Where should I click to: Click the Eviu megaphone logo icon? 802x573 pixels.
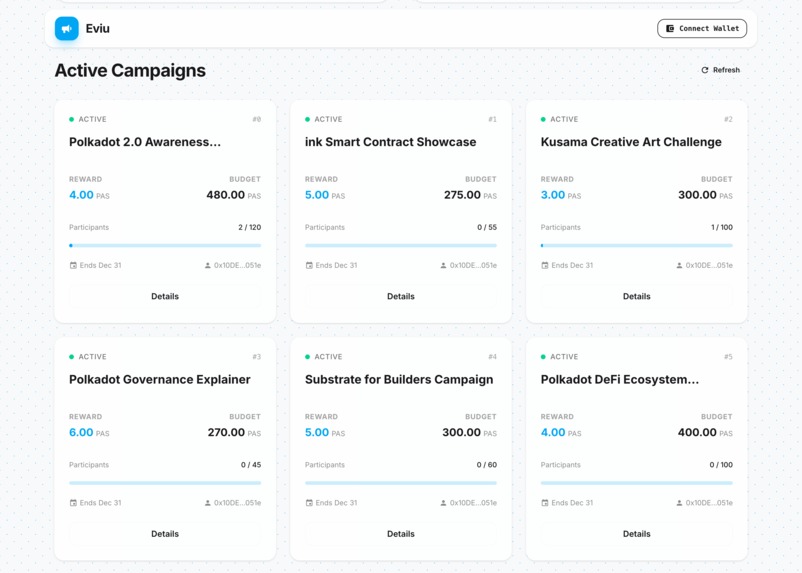pos(66,29)
